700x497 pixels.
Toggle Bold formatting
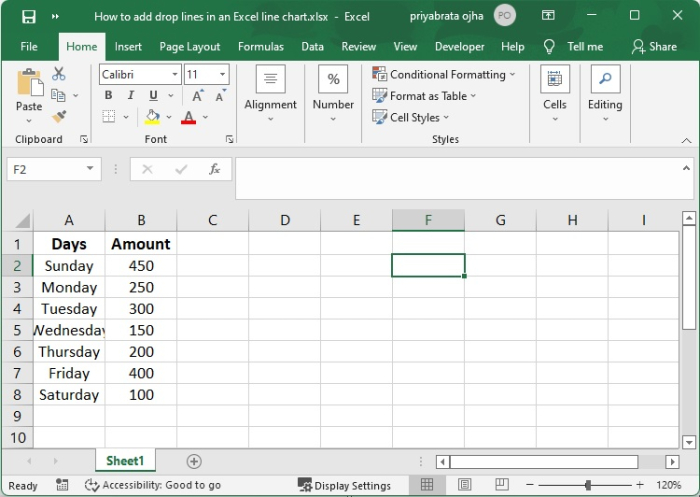(x=108, y=96)
